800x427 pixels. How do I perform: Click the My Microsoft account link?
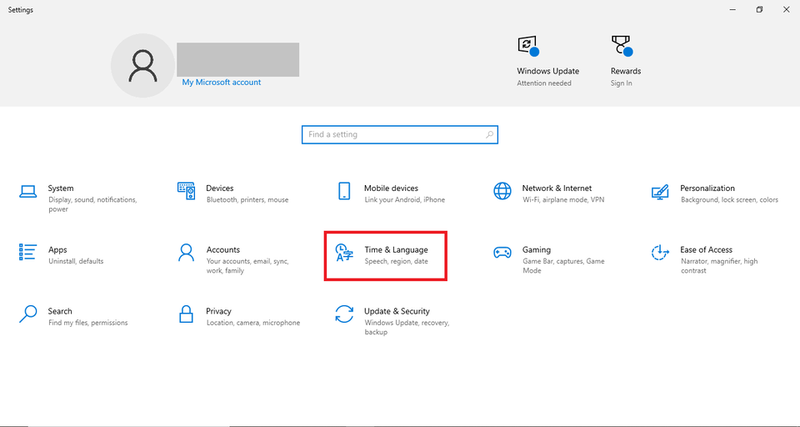tap(221, 83)
